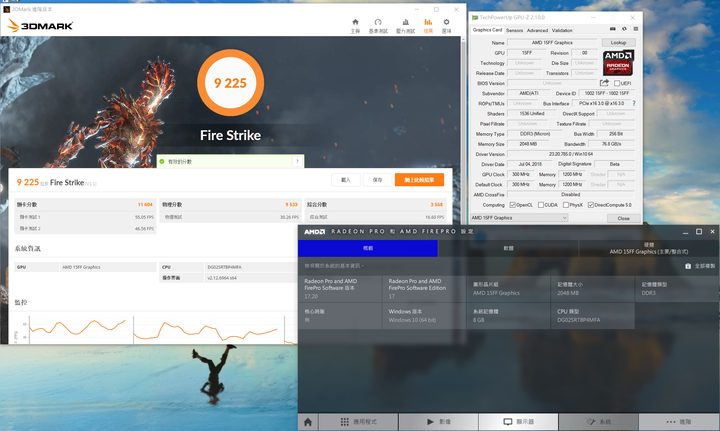Click the Close button in GPU-Z
This screenshot has width=720, height=431.
tap(623, 218)
